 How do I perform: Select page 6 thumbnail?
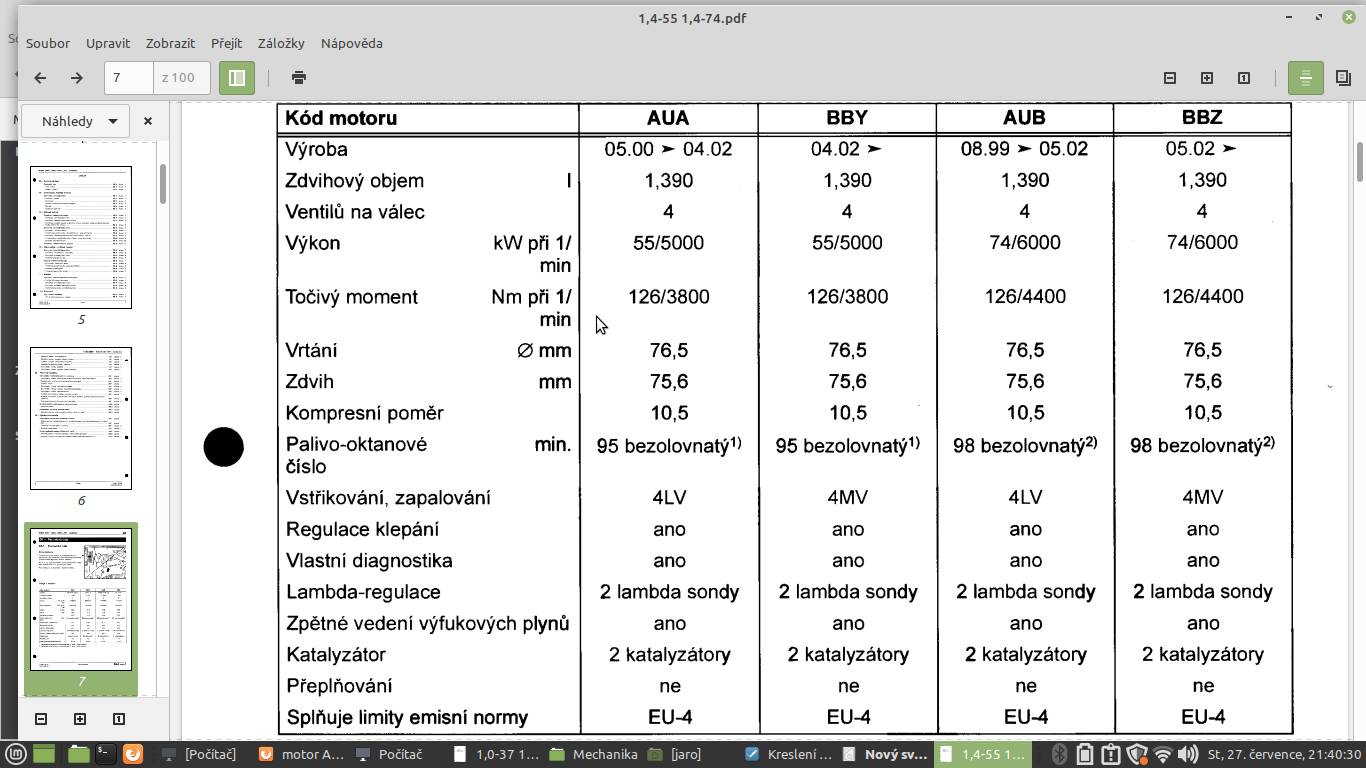pyautogui.click(x=81, y=419)
